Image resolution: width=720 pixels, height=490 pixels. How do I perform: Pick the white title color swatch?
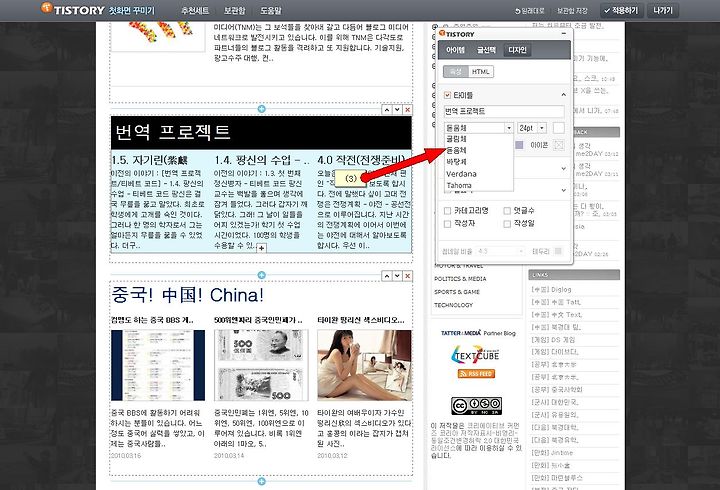558,128
